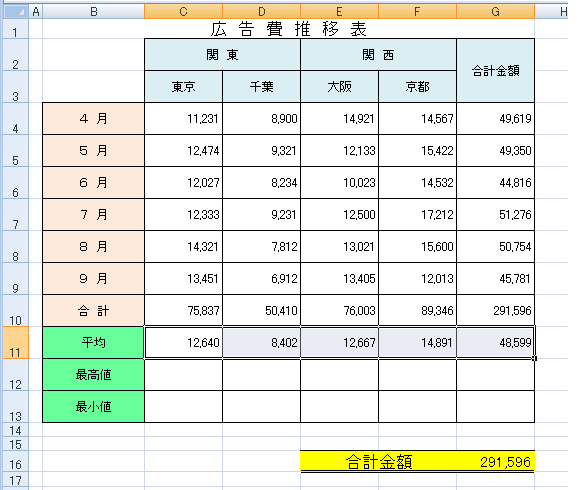Click the 関西 header cell
577x490 pixels.
(378, 54)
